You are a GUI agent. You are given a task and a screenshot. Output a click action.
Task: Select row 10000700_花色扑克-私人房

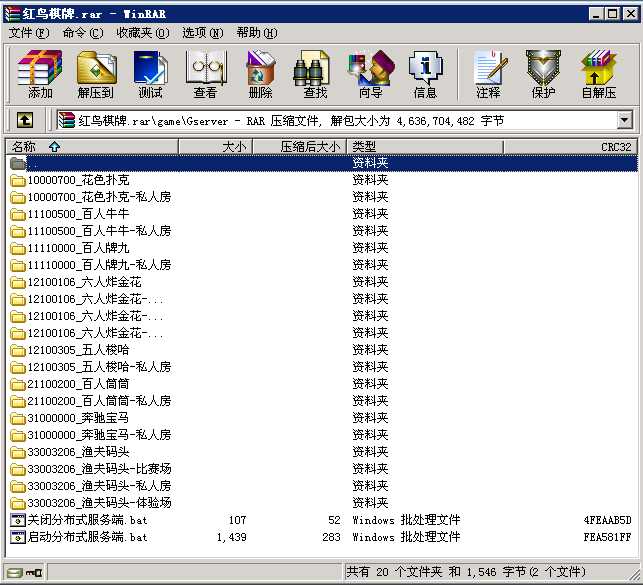click(x=322, y=197)
